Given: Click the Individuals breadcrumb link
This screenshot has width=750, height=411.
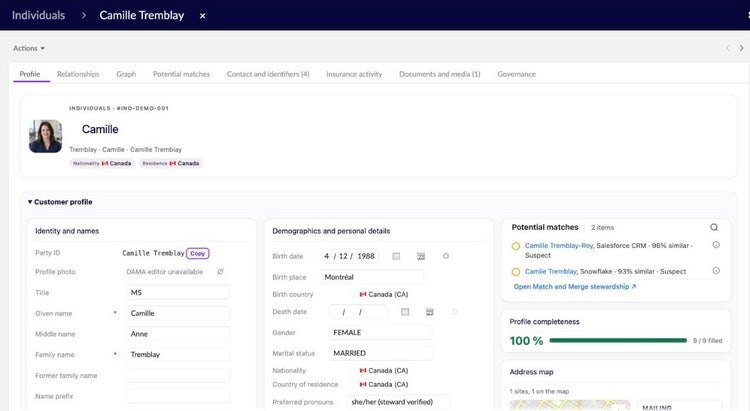Looking at the screenshot, I should click(38, 15).
